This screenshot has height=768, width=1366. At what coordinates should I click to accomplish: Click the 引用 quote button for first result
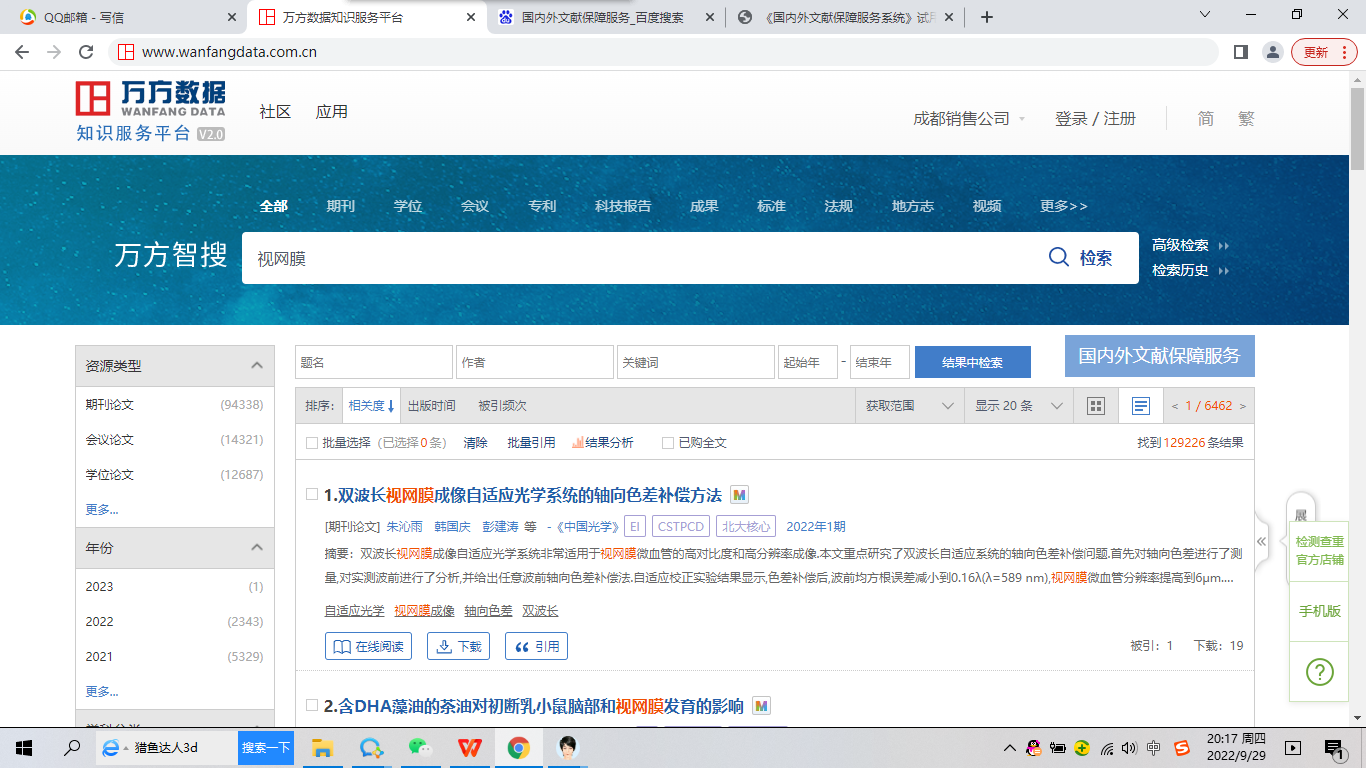coord(536,646)
